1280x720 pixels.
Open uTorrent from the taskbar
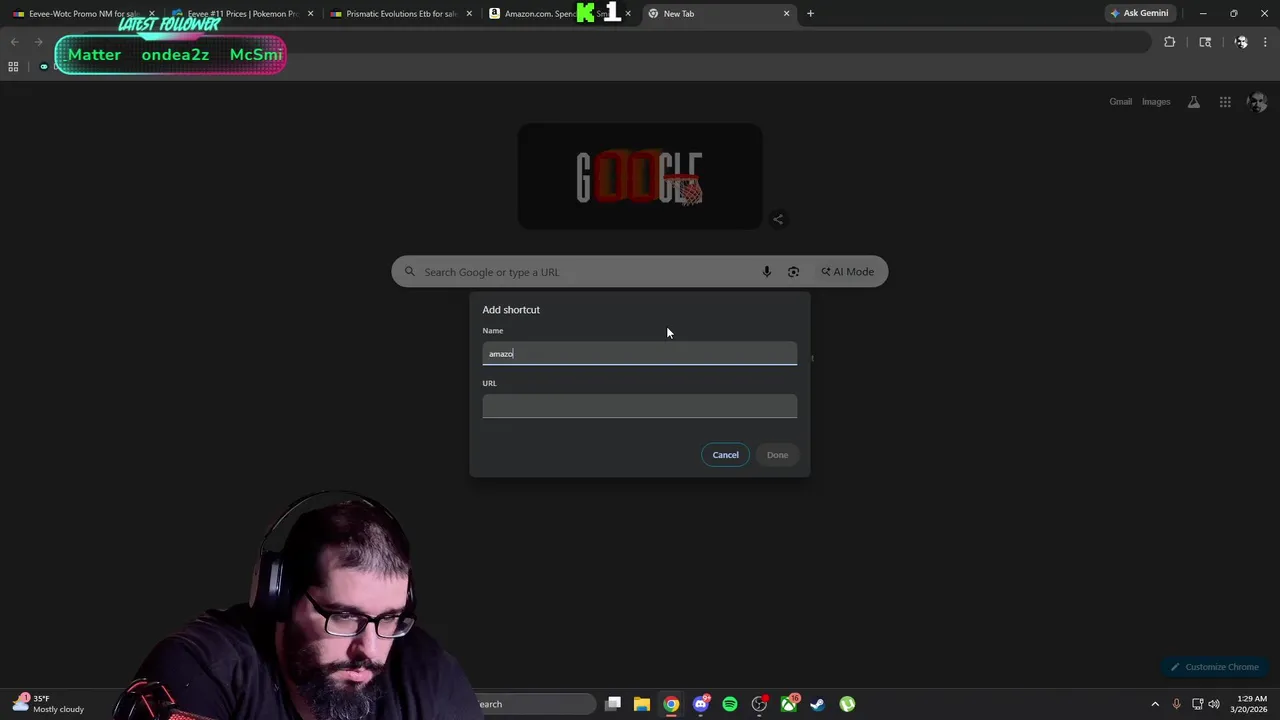click(x=847, y=704)
